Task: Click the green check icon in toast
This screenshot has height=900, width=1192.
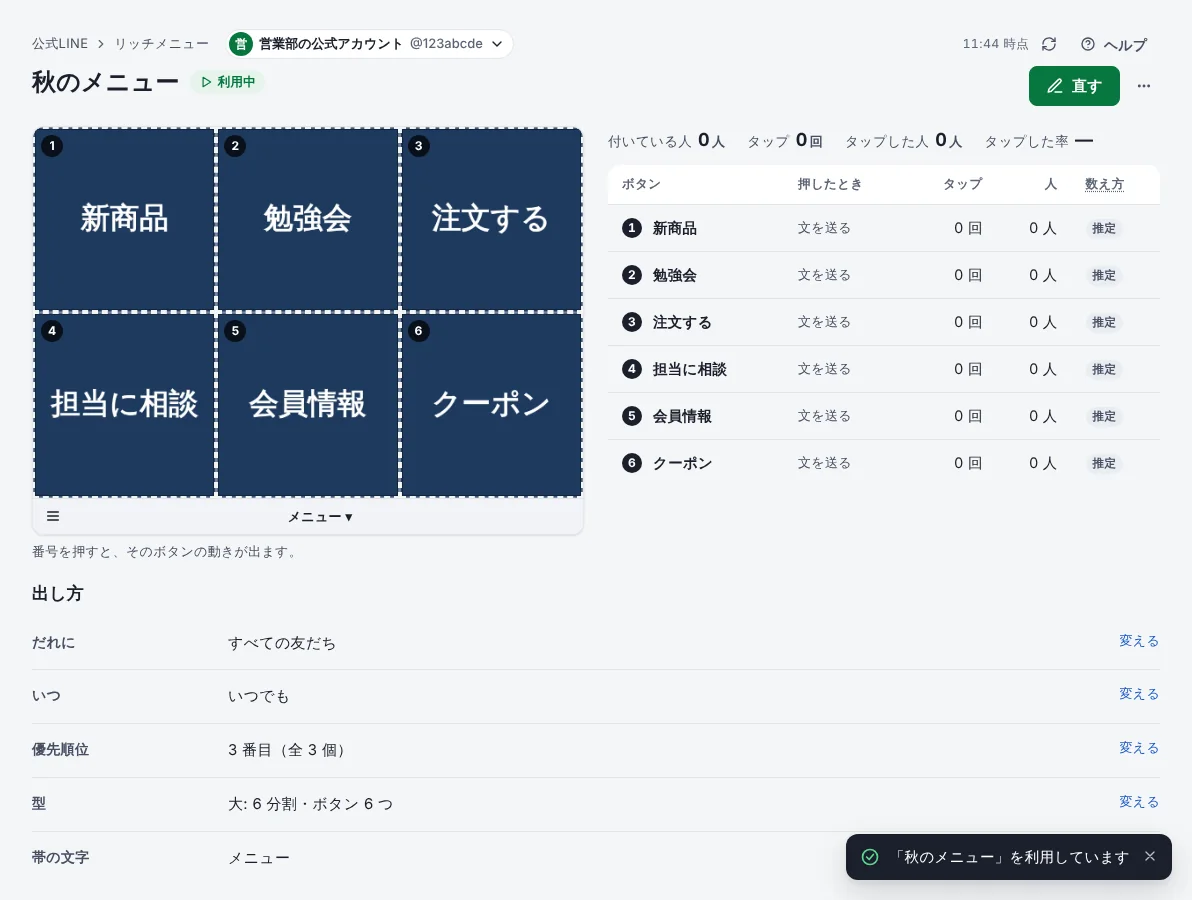Action: click(x=870, y=857)
